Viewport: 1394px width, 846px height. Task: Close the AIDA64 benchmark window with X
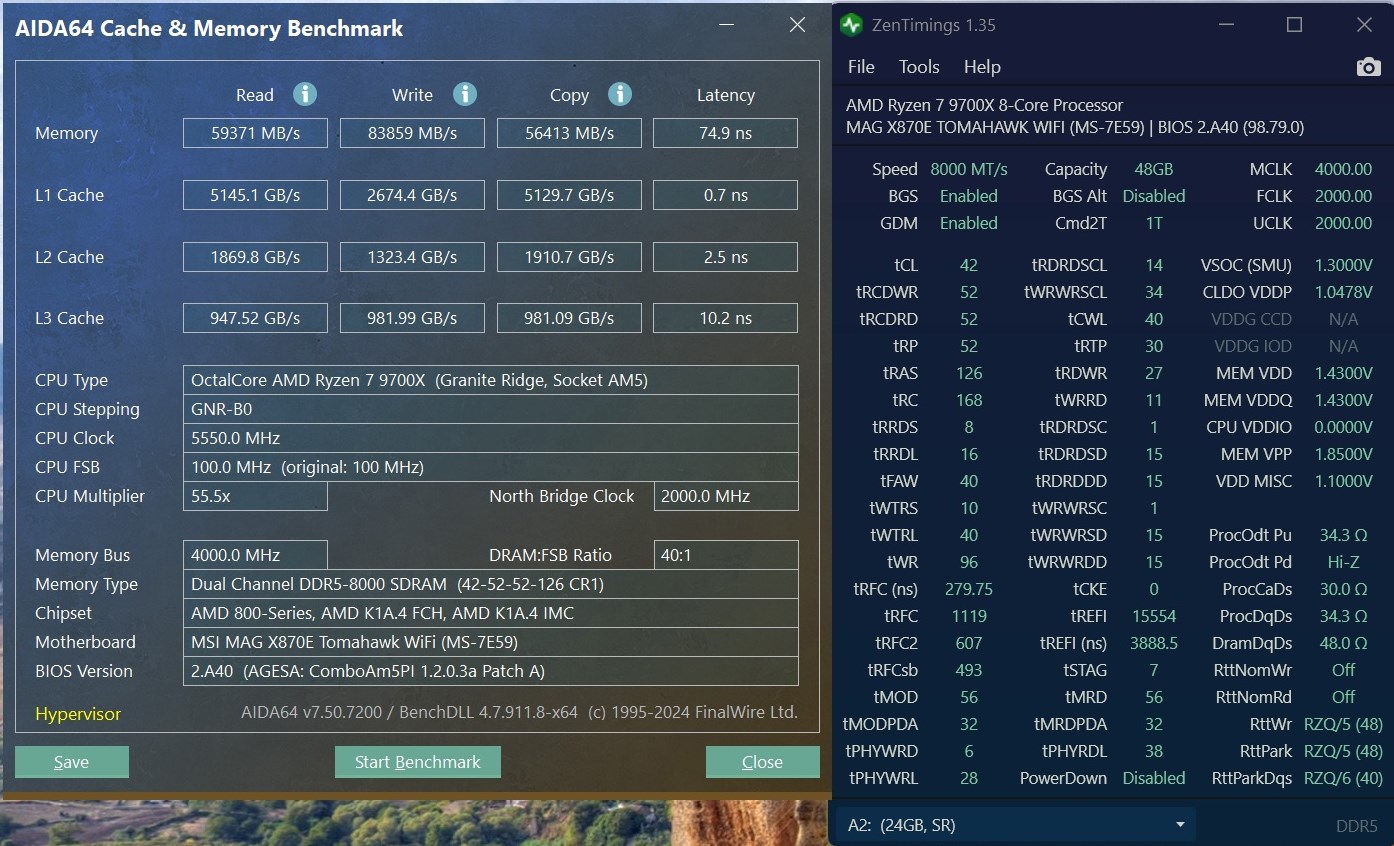(x=797, y=26)
